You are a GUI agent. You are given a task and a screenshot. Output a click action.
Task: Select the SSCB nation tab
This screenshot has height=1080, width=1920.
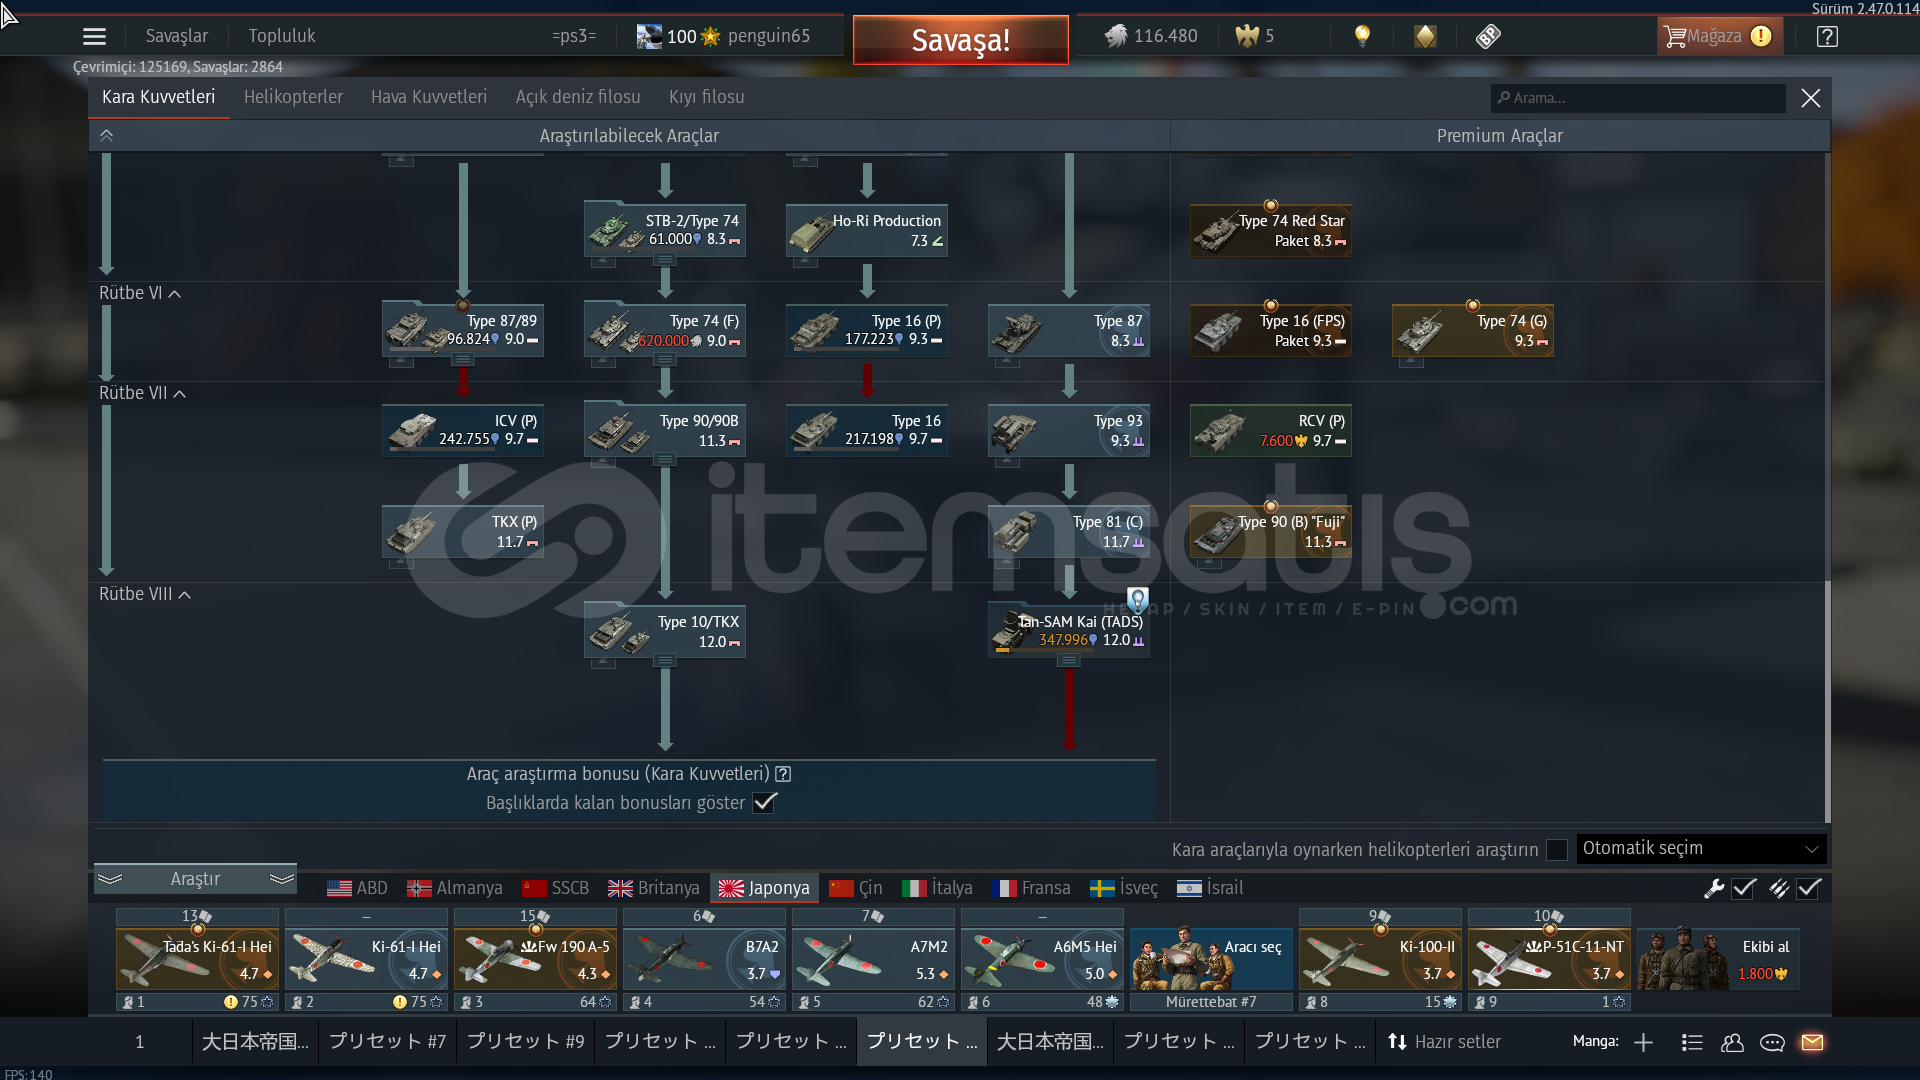click(x=555, y=888)
